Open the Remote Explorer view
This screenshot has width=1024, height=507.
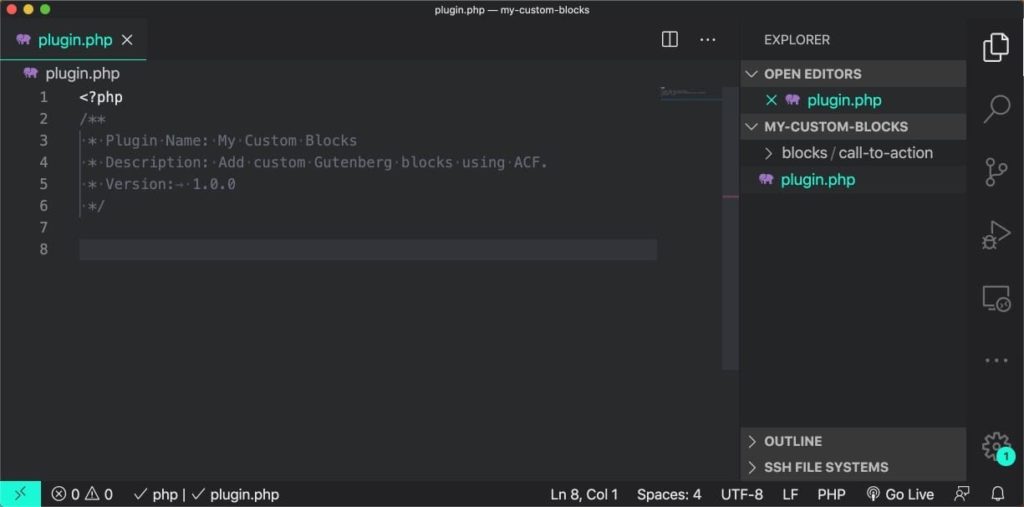997,298
